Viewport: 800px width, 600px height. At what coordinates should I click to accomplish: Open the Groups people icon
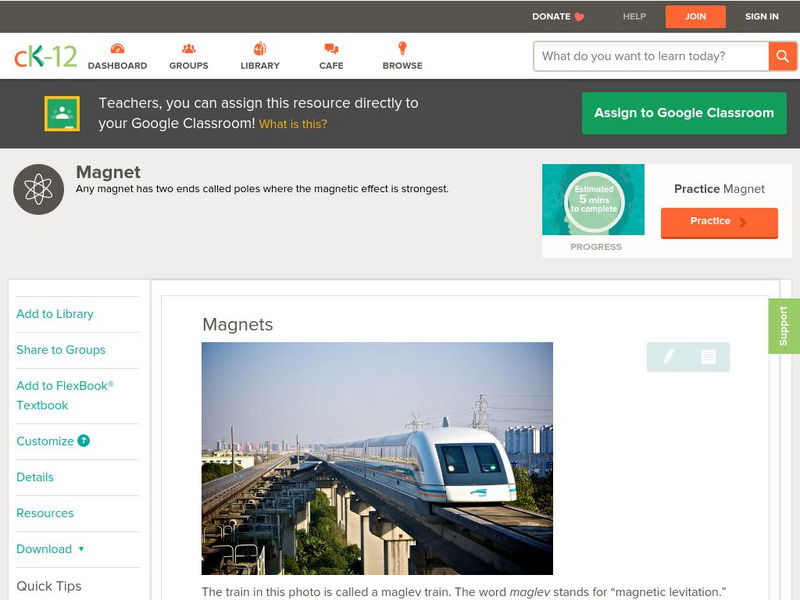pyautogui.click(x=189, y=48)
